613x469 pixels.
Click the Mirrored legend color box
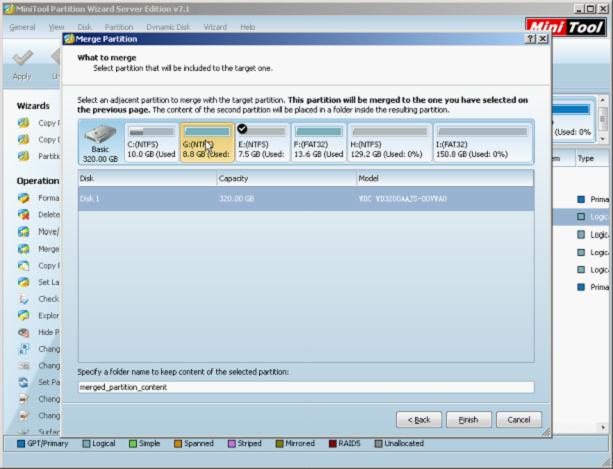tap(279, 444)
